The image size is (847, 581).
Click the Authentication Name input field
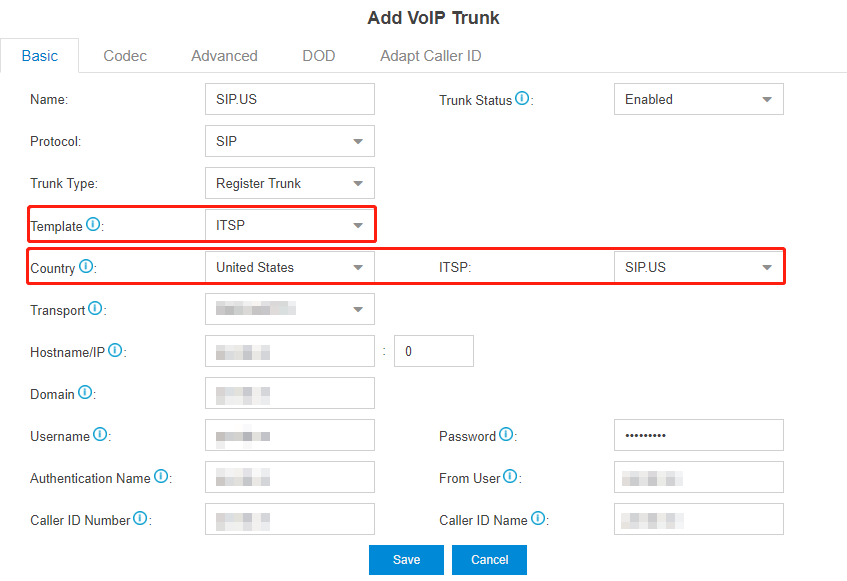(x=290, y=477)
